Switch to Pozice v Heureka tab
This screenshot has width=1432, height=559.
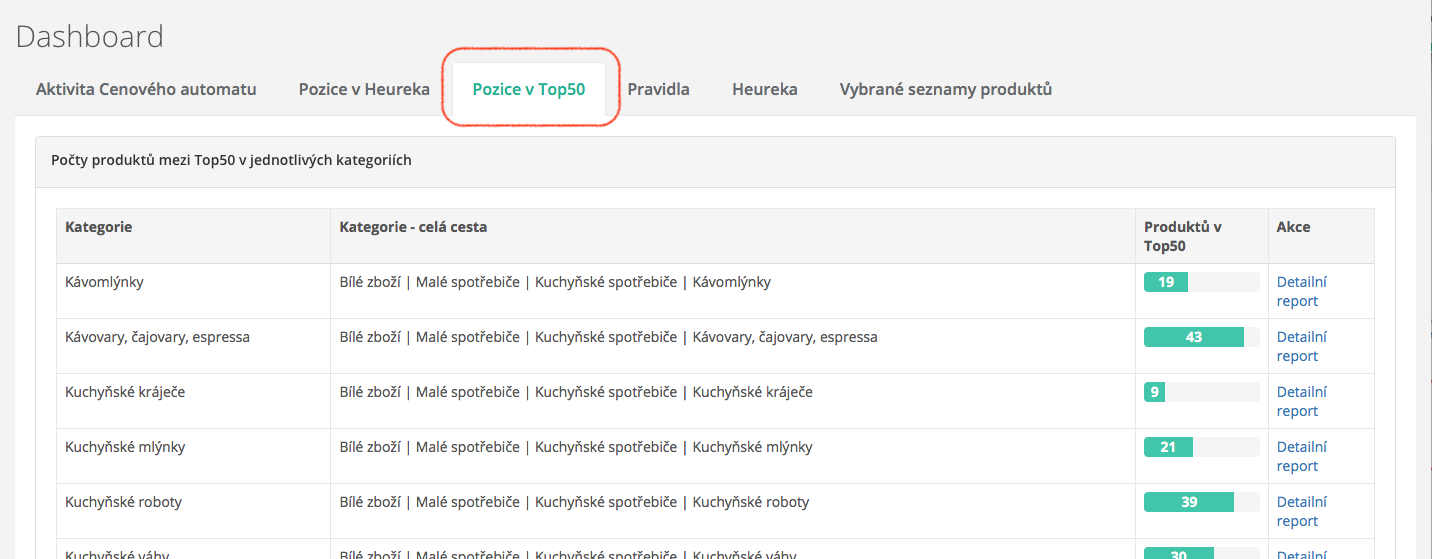point(364,89)
